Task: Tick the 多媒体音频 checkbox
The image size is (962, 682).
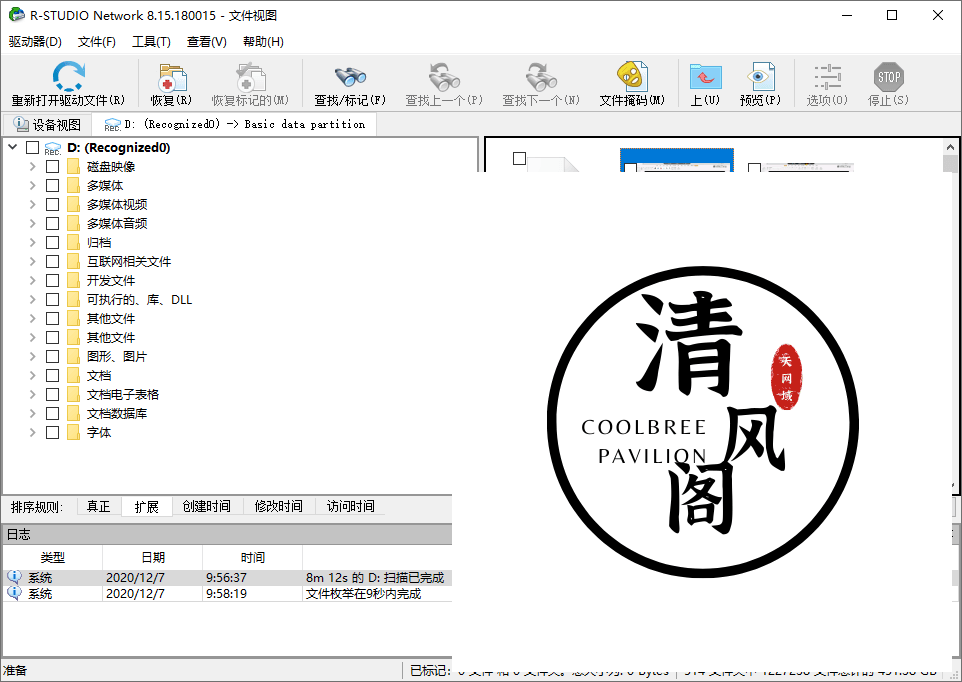Action: pyautogui.click(x=53, y=223)
